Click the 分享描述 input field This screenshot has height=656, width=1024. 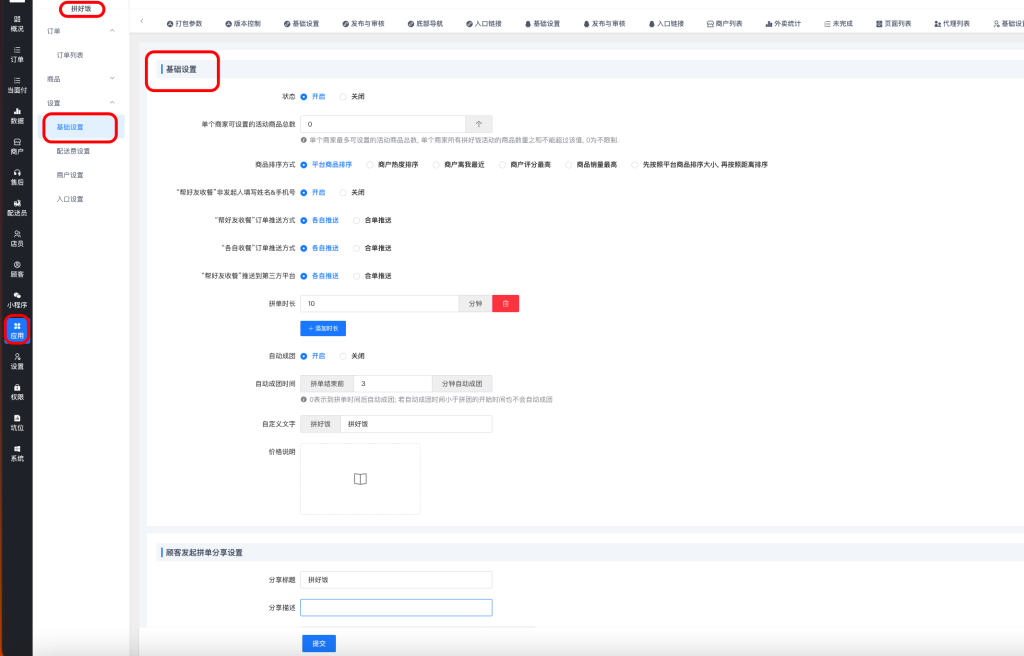[x=396, y=607]
